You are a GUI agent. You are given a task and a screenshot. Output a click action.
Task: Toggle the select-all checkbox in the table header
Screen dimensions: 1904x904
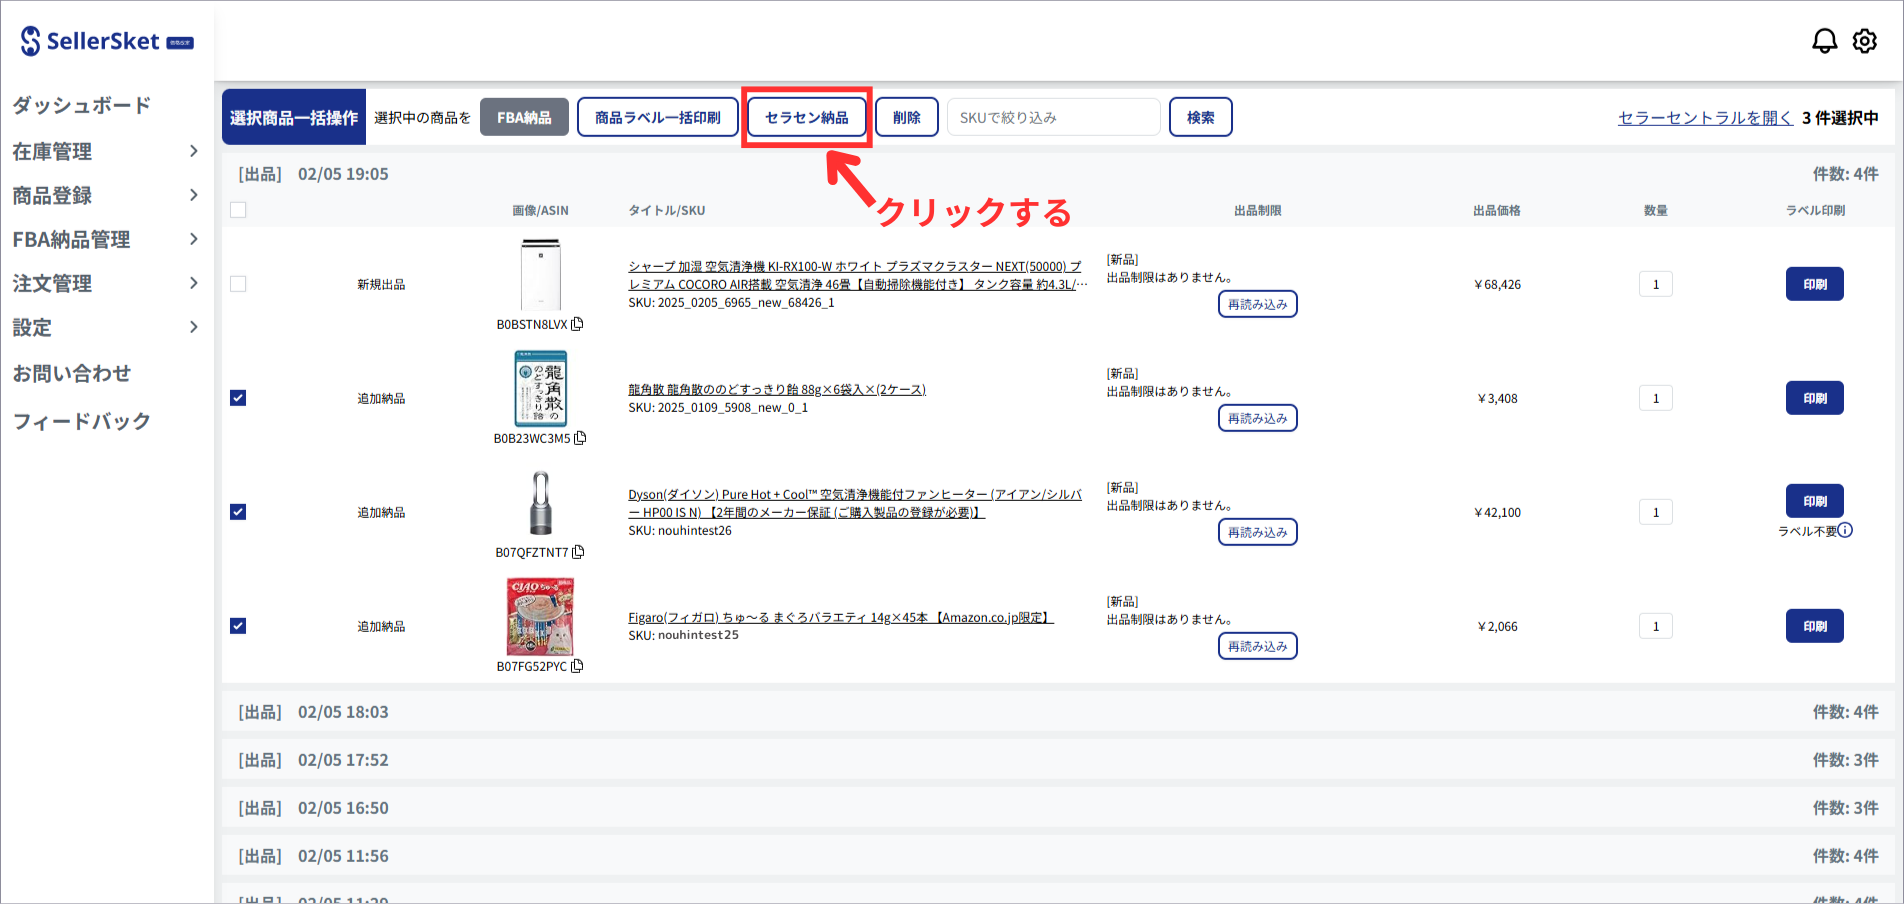point(238,210)
